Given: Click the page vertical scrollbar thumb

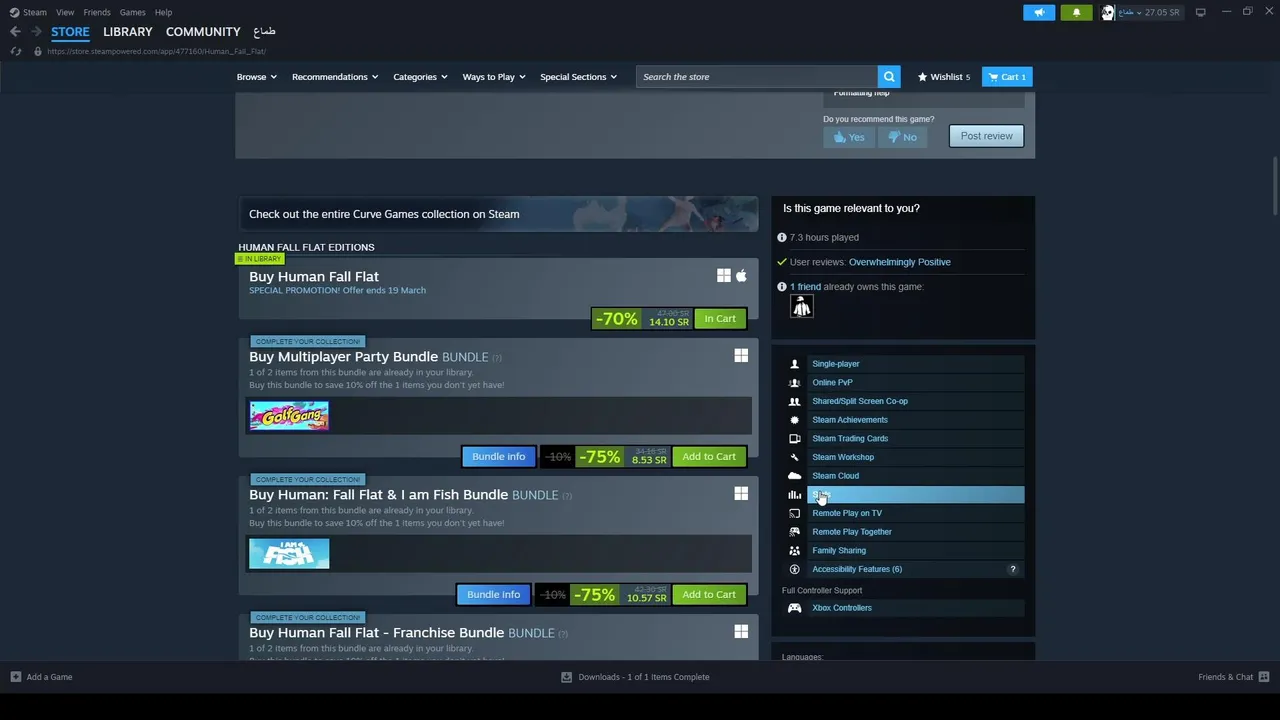Looking at the screenshot, I should point(1274,185).
